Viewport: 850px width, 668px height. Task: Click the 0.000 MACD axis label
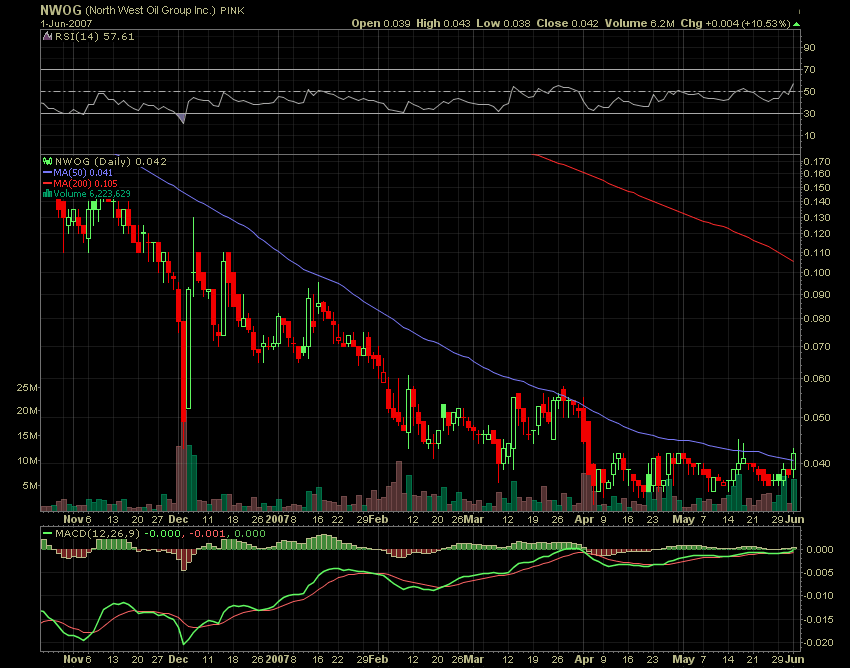tap(820, 550)
